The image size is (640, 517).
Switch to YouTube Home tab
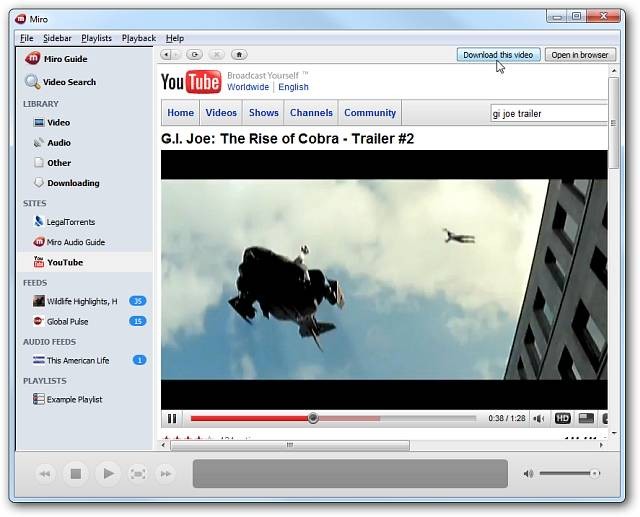180,113
